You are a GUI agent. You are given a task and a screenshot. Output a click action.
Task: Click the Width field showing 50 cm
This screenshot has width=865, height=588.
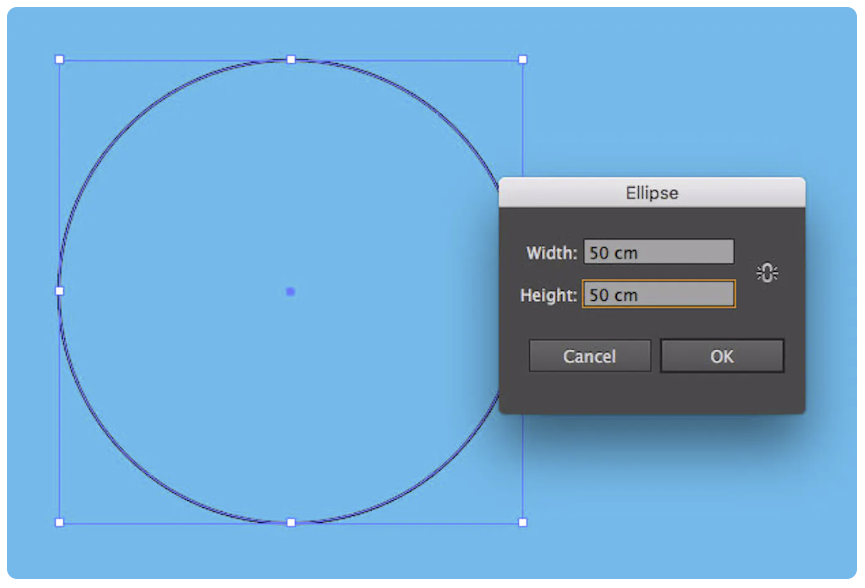(x=659, y=252)
